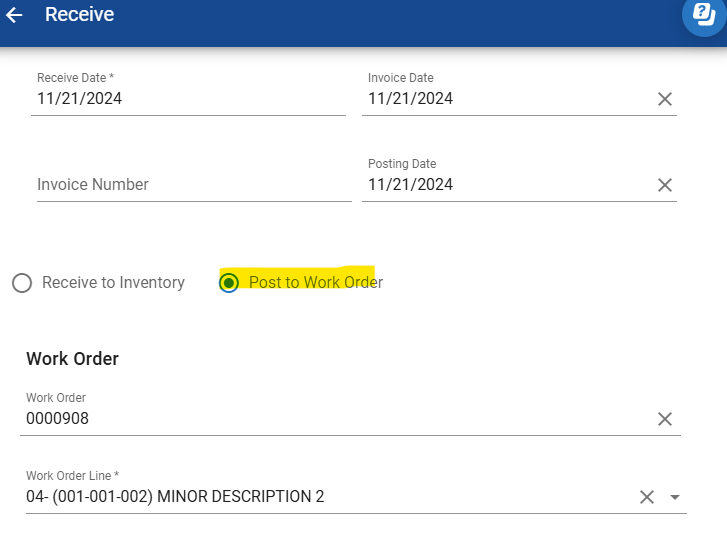Click the Work Order section heading

coord(72,358)
